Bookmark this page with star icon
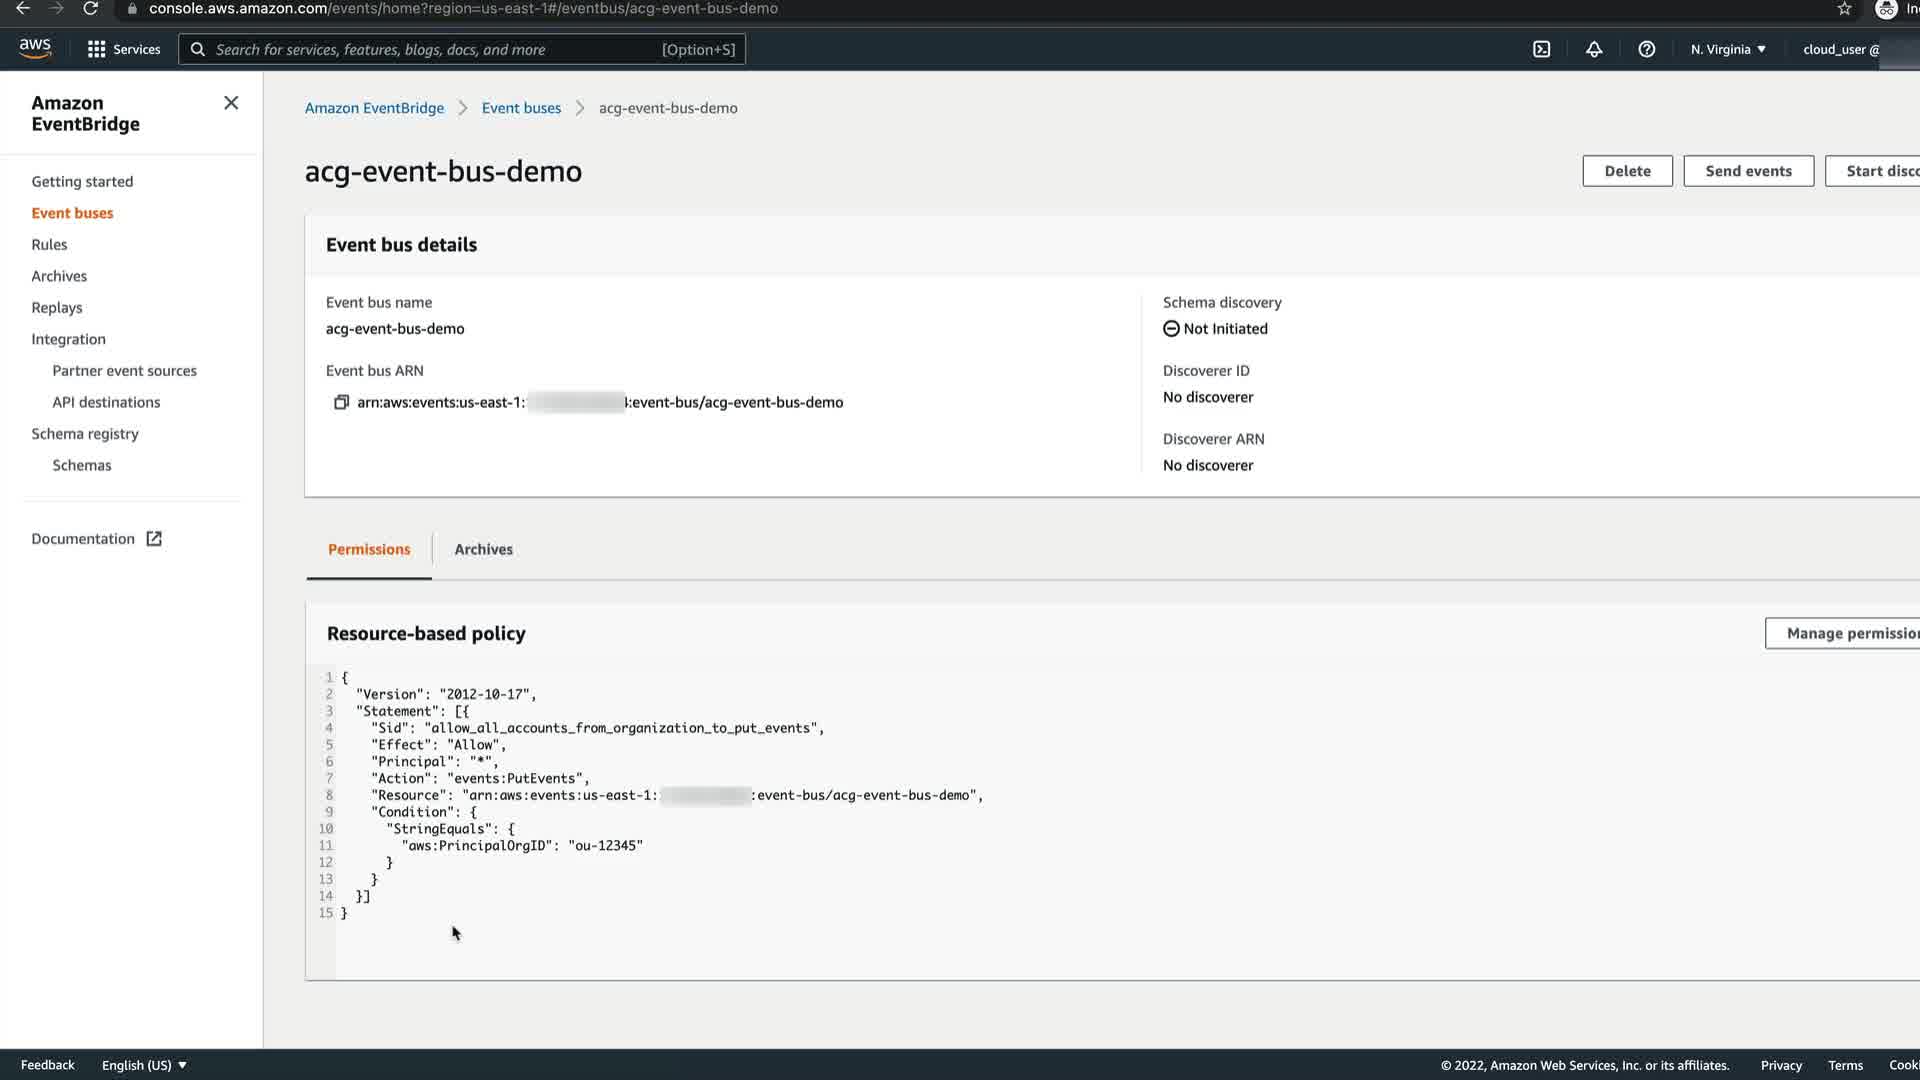 (x=1844, y=9)
